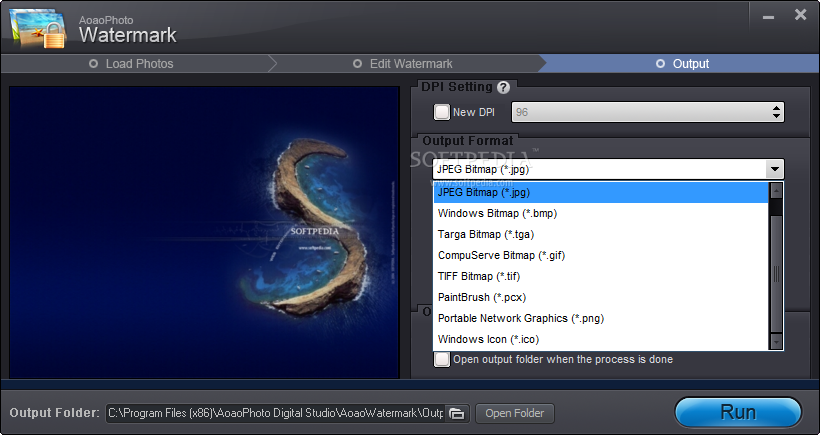Enable the New DPI checkbox
Screen dimensions: 820x435
(x=441, y=112)
